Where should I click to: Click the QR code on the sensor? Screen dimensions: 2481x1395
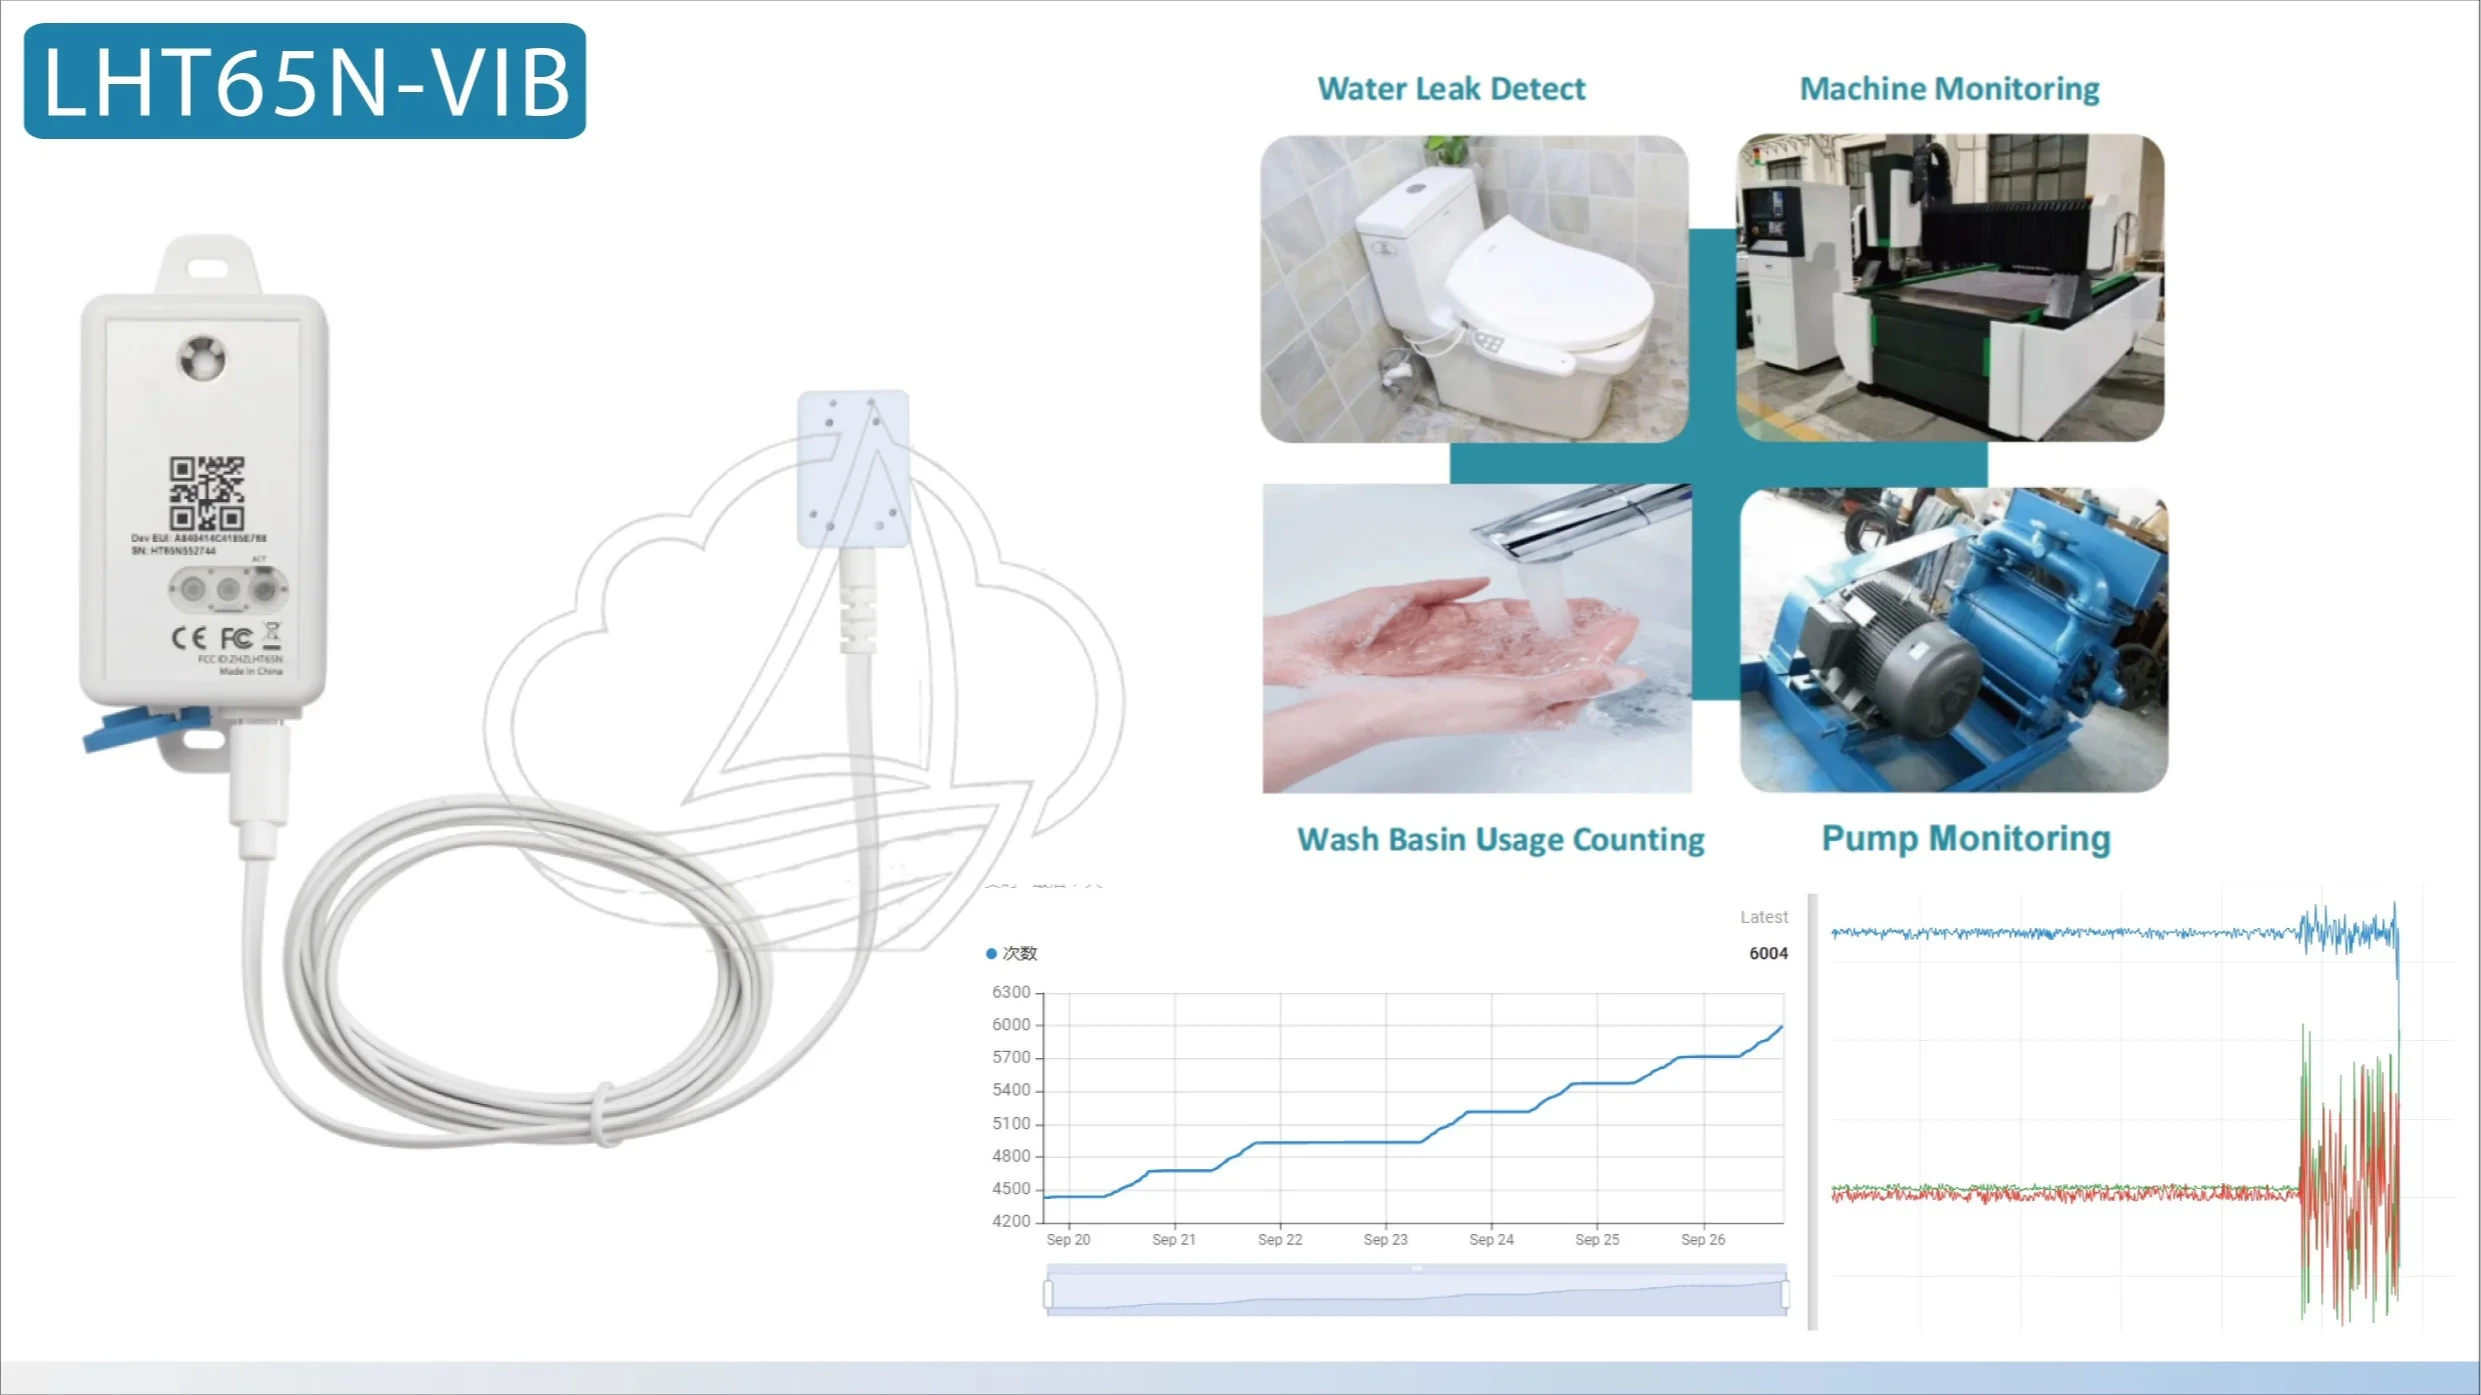coord(207,493)
